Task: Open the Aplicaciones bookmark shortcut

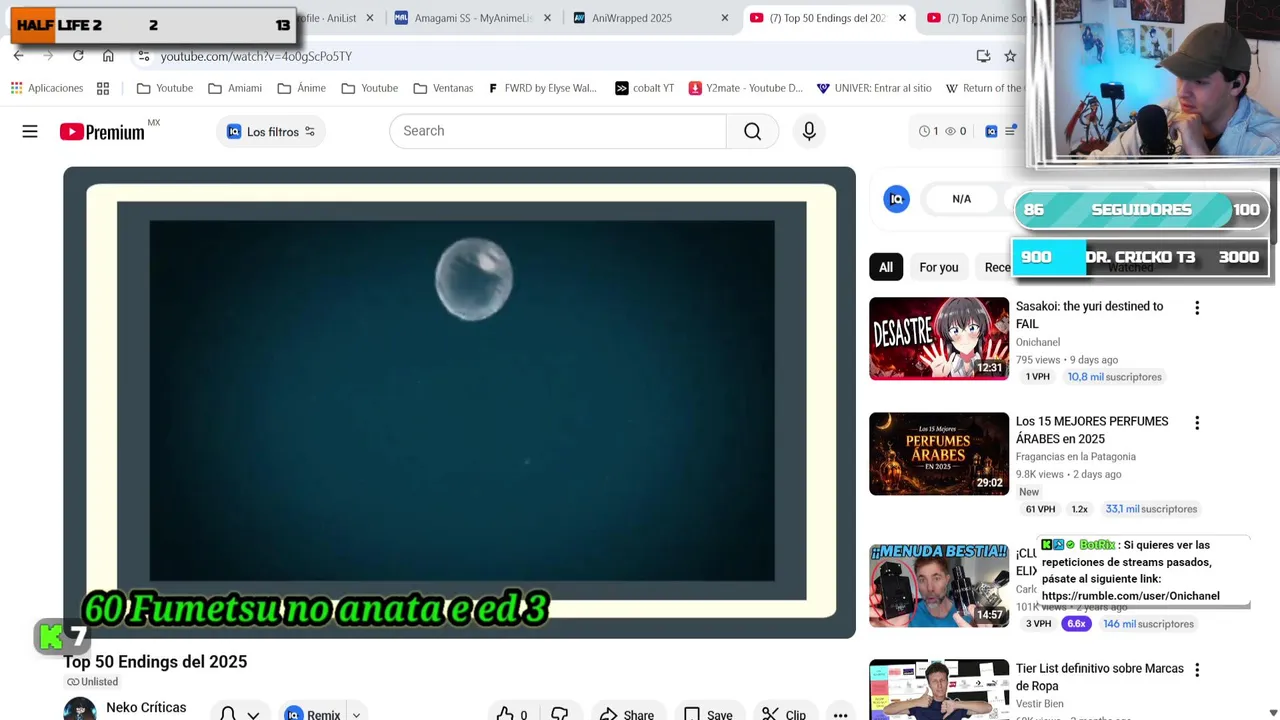Action: [x=47, y=88]
